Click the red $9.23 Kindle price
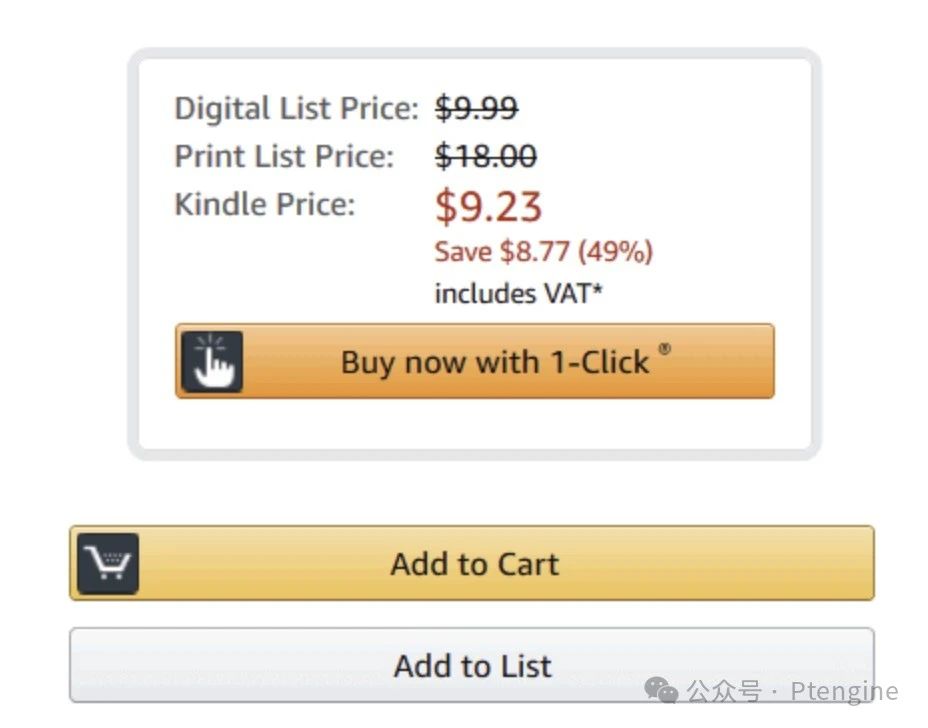The image size is (928, 728). point(488,207)
